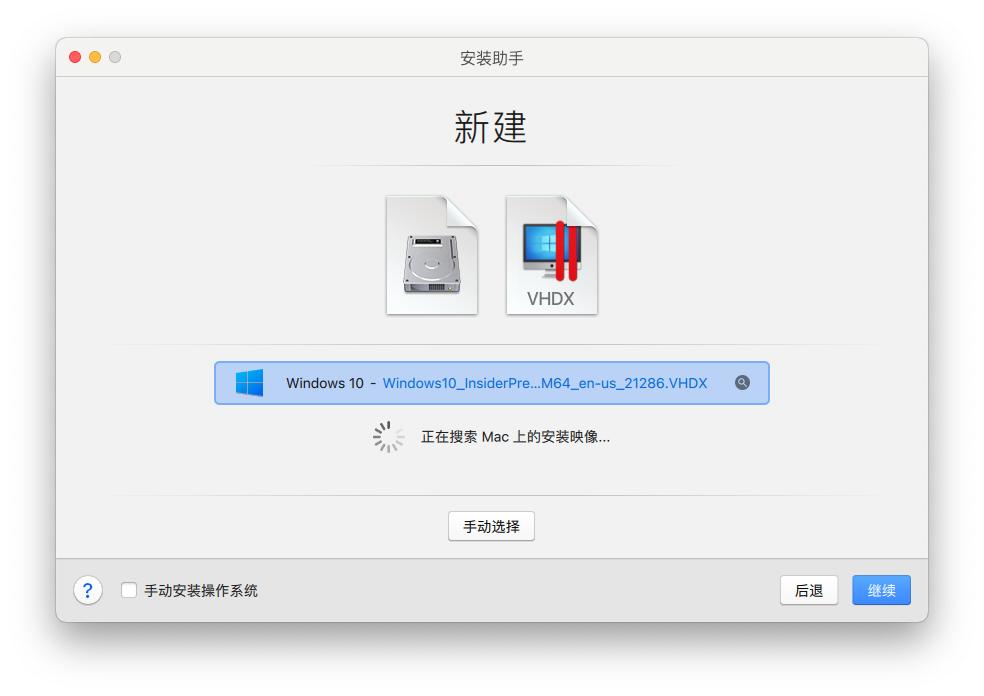Click the 'Windows 10' label in the row
Screen dimensions: 984x696
(x=324, y=383)
